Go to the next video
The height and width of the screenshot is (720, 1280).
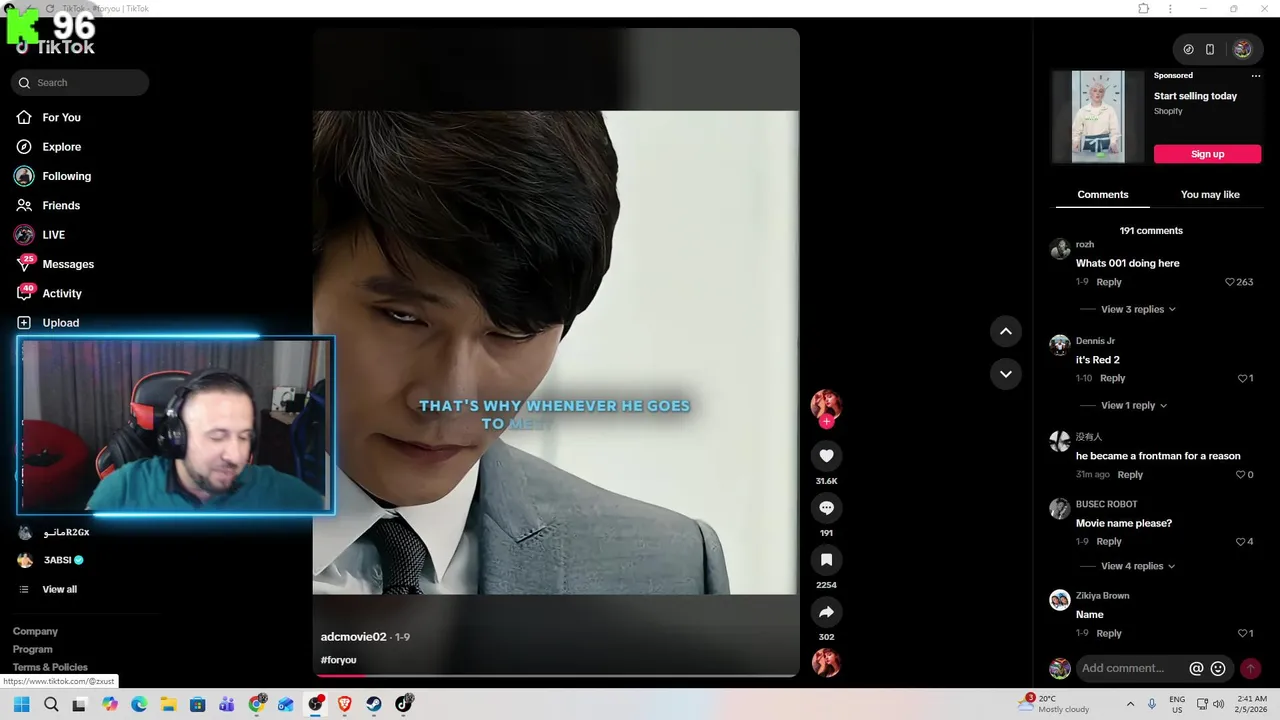point(1006,374)
